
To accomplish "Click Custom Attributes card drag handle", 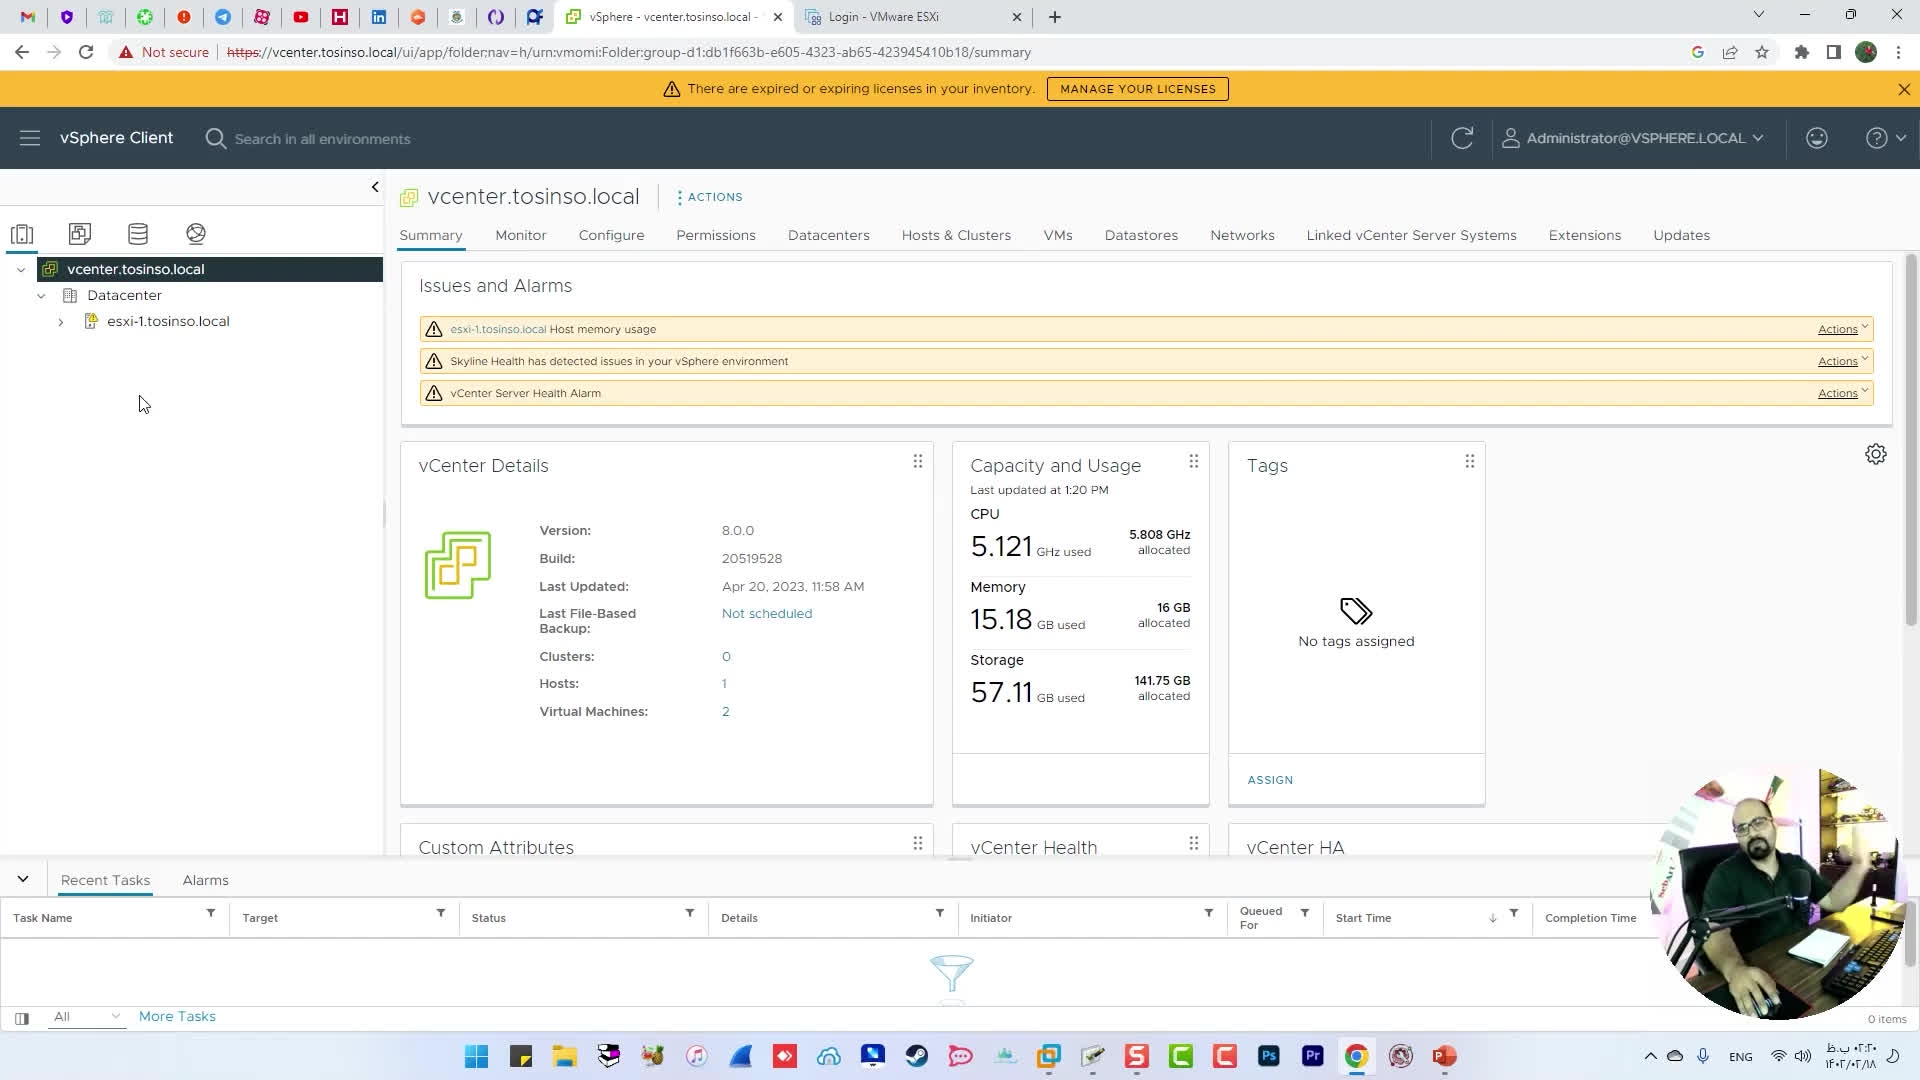I will click(x=917, y=843).
